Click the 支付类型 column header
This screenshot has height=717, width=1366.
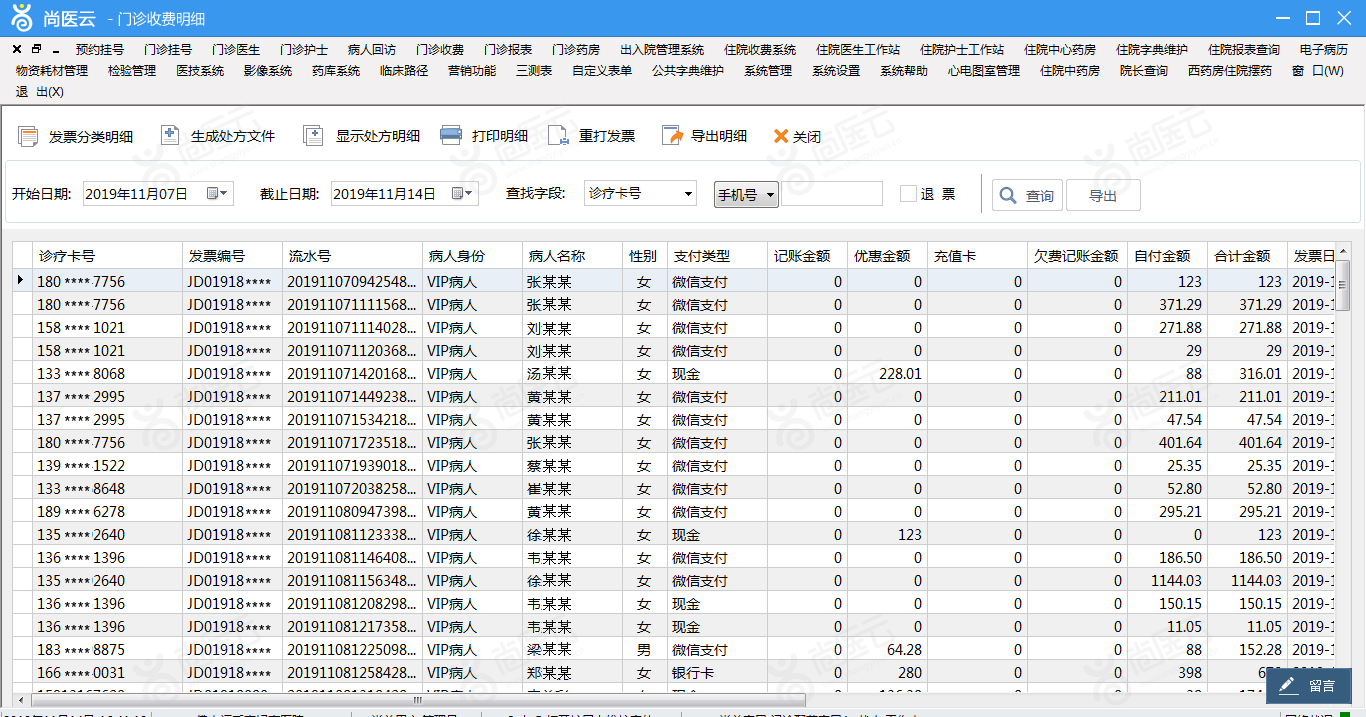[717, 256]
